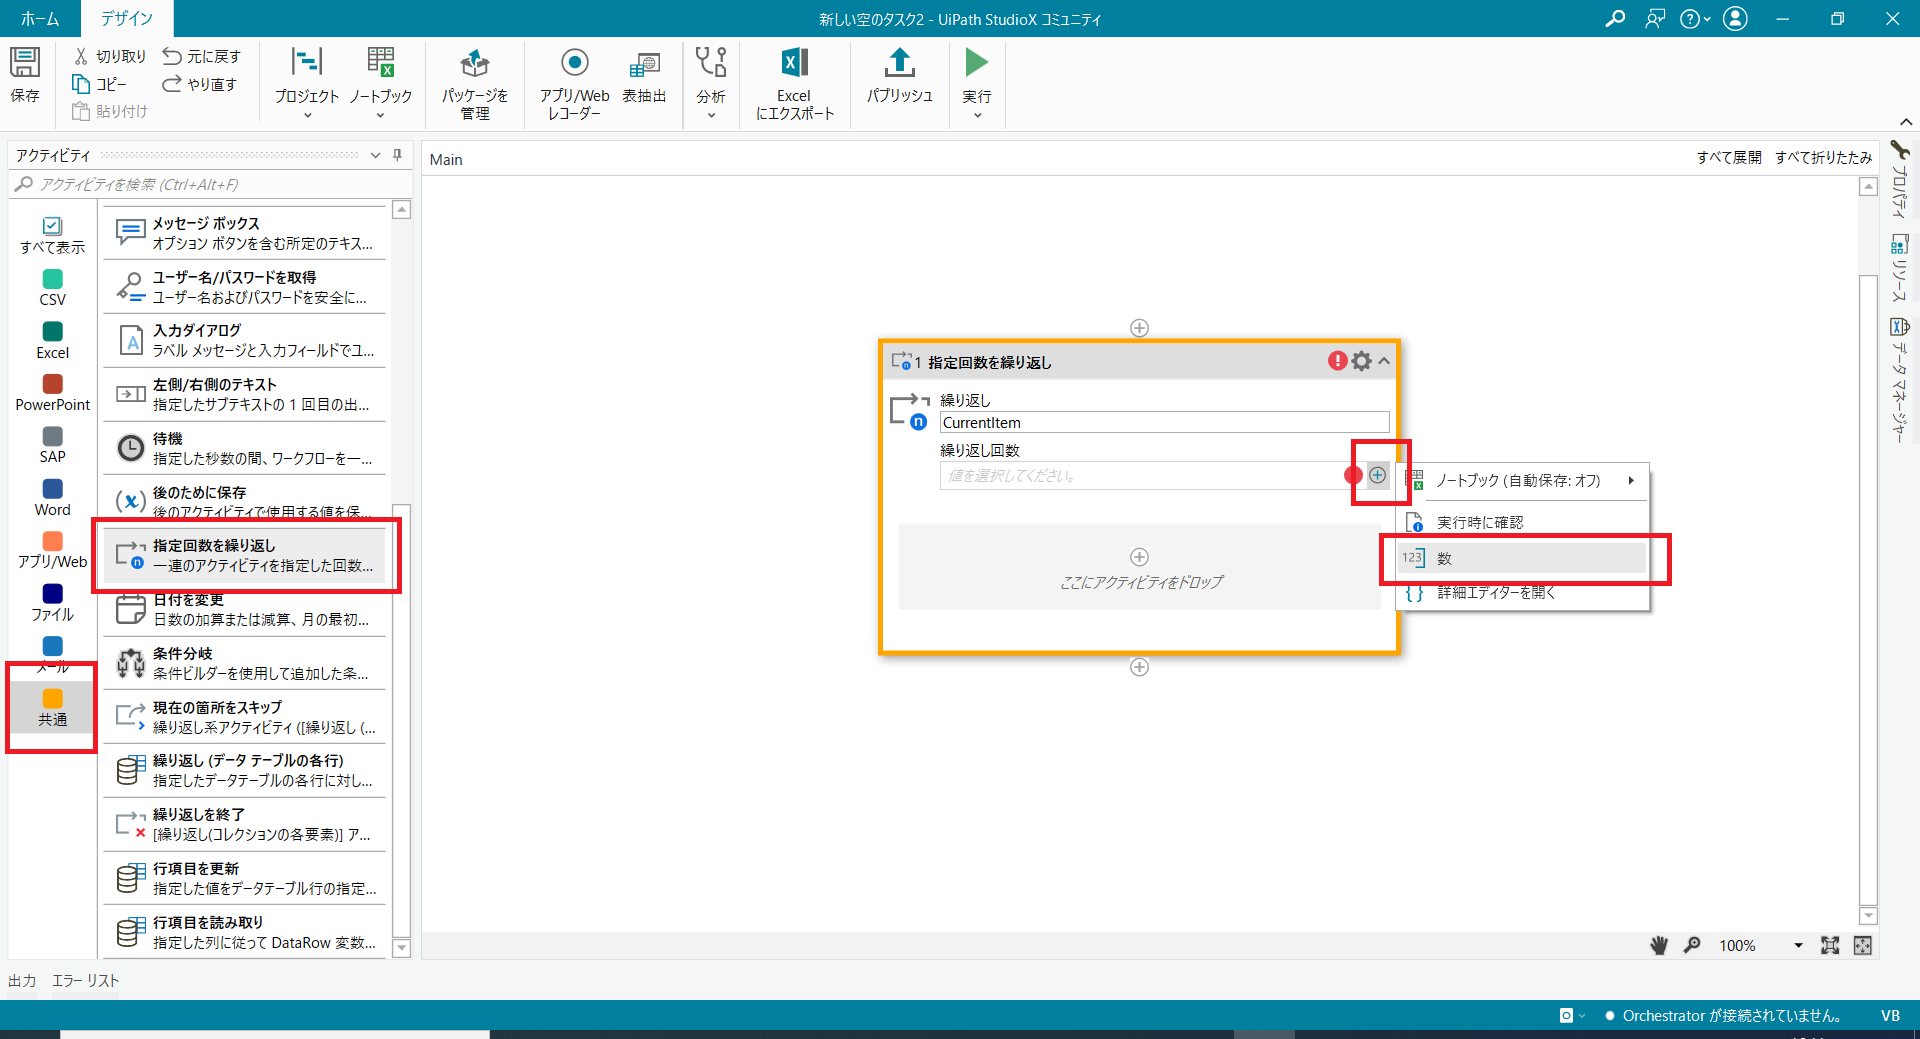Open the zoom 100% dropdown
This screenshot has height=1039, width=1920.
click(x=1798, y=945)
